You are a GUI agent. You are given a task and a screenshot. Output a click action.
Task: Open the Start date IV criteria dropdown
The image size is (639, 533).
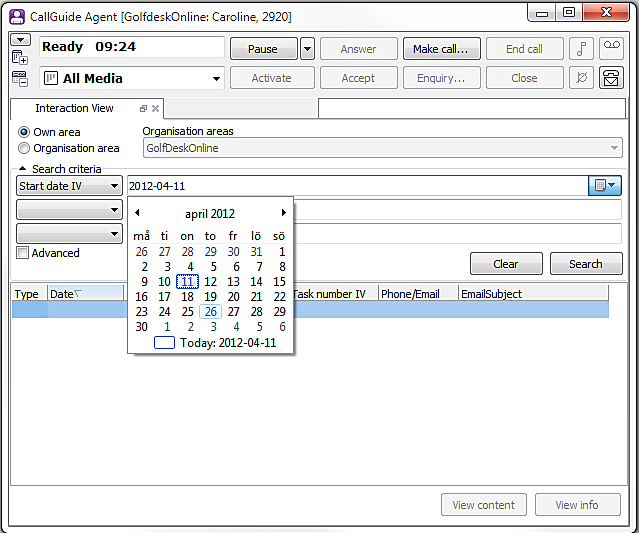[69, 186]
